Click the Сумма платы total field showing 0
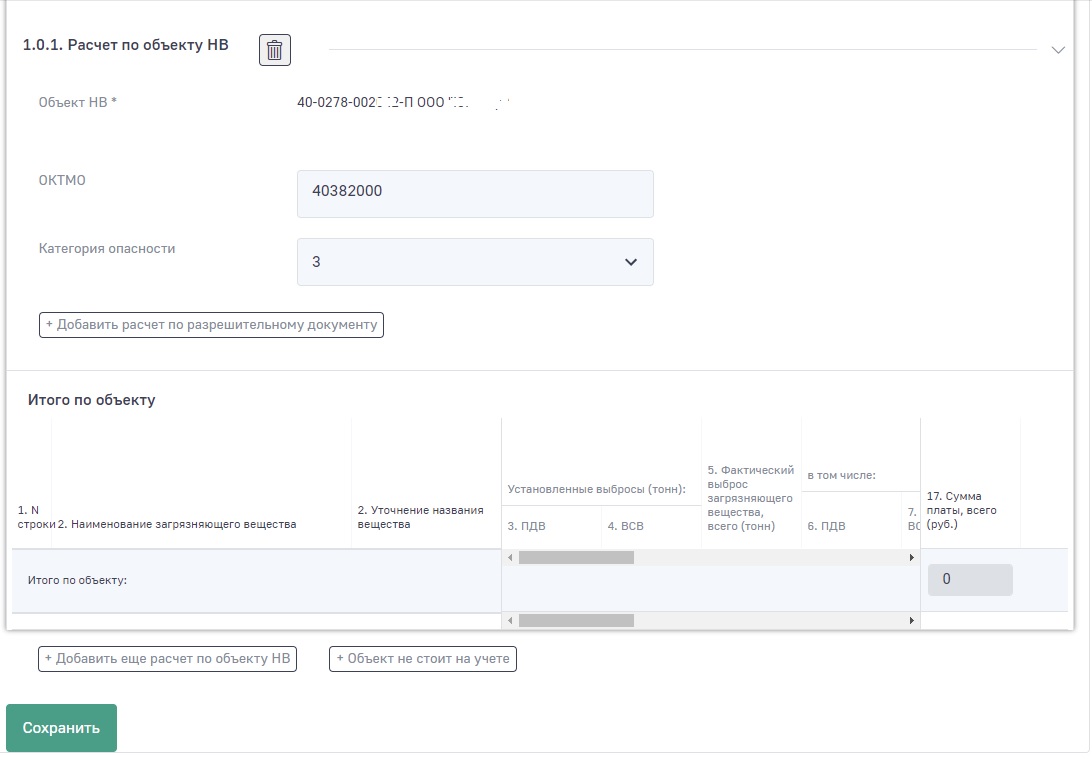Screen dimensions: 1092x759 coord(969,580)
